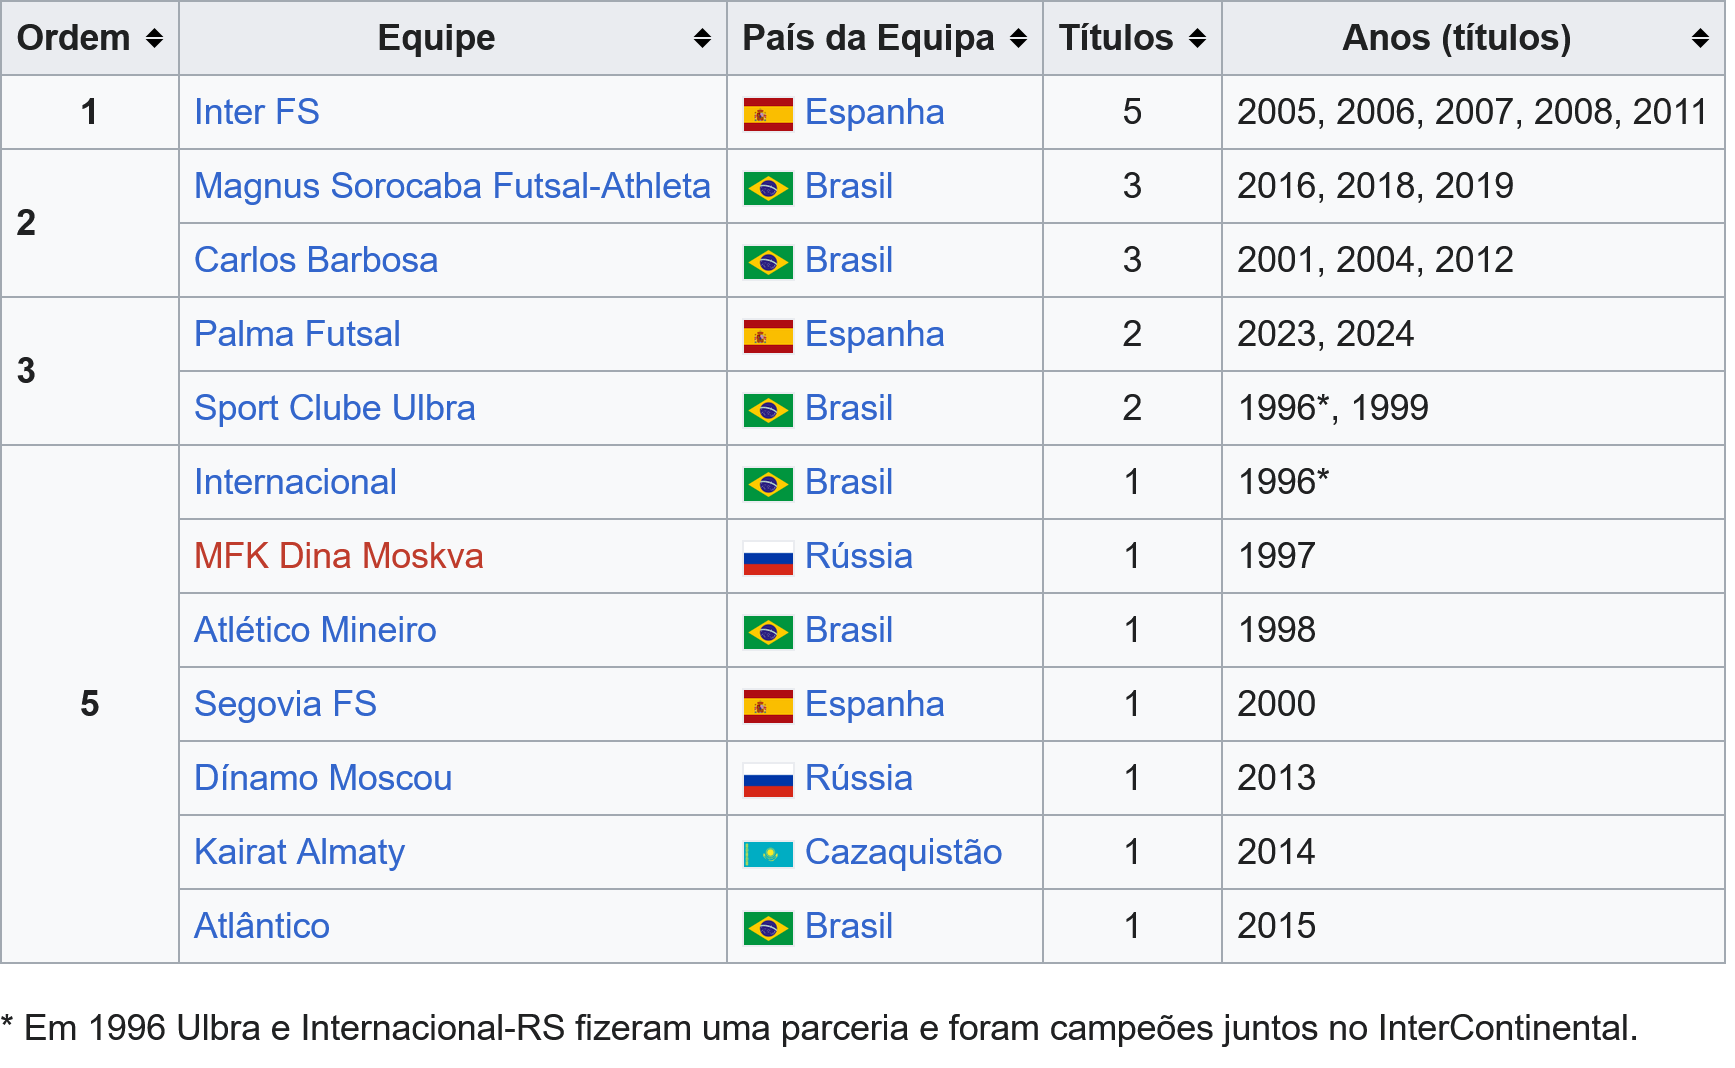Sort by Anos (títulos) arrows
The width and height of the screenshot is (1735, 1068).
(x=1700, y=38)
